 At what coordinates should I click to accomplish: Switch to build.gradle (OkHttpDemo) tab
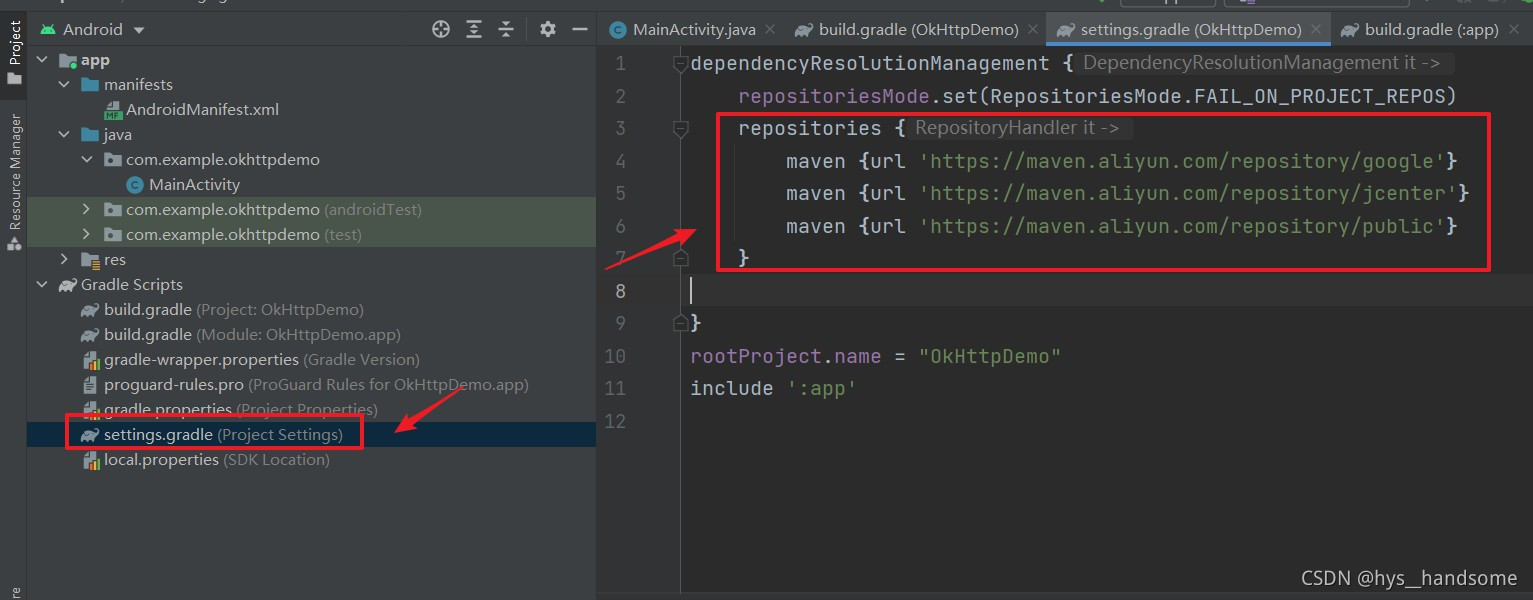[906, 30]
